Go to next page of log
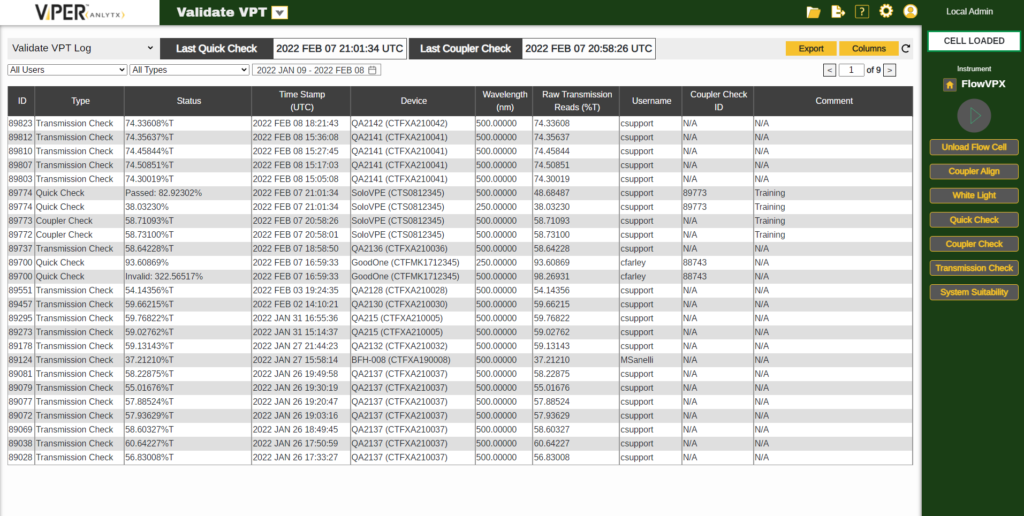 click(x=890, y=70)
